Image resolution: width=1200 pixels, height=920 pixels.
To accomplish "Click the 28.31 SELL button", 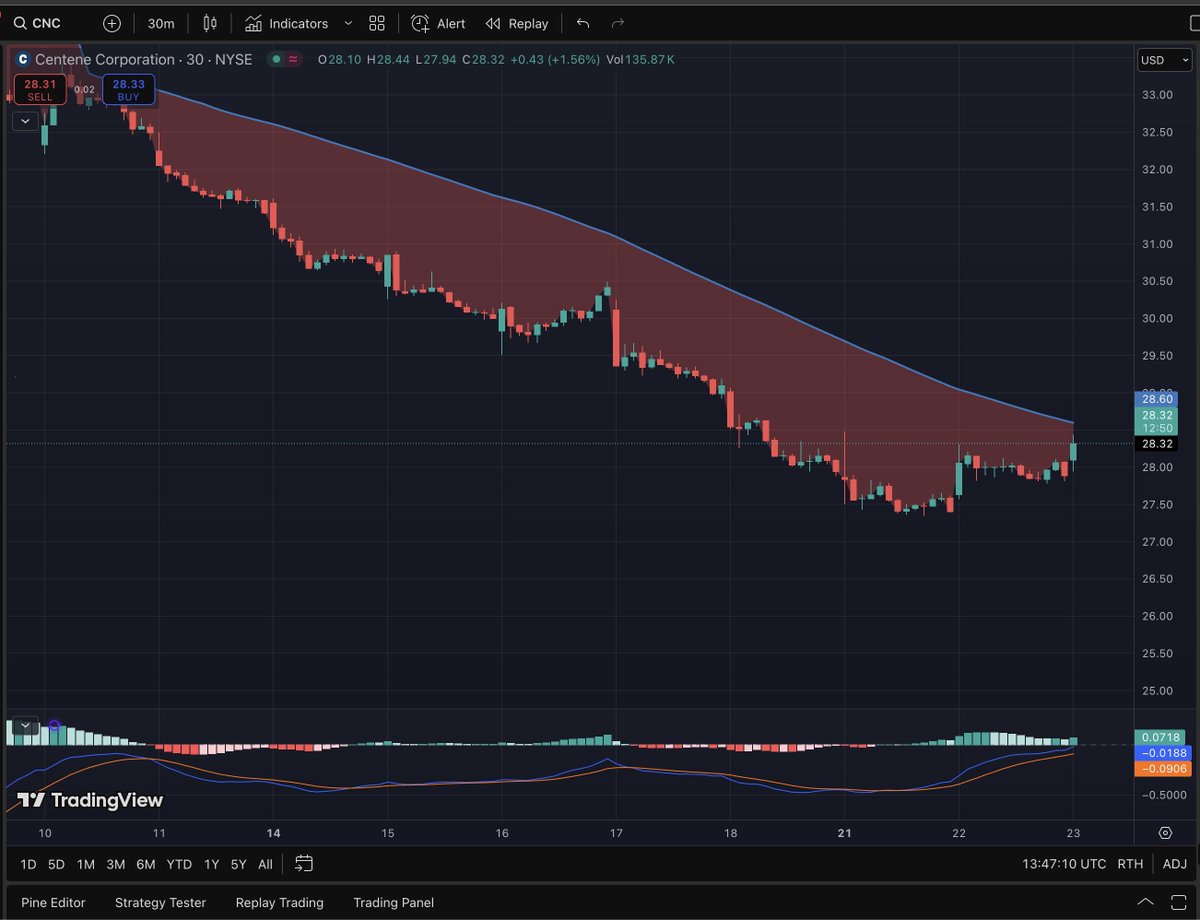I will pos(40,90).
